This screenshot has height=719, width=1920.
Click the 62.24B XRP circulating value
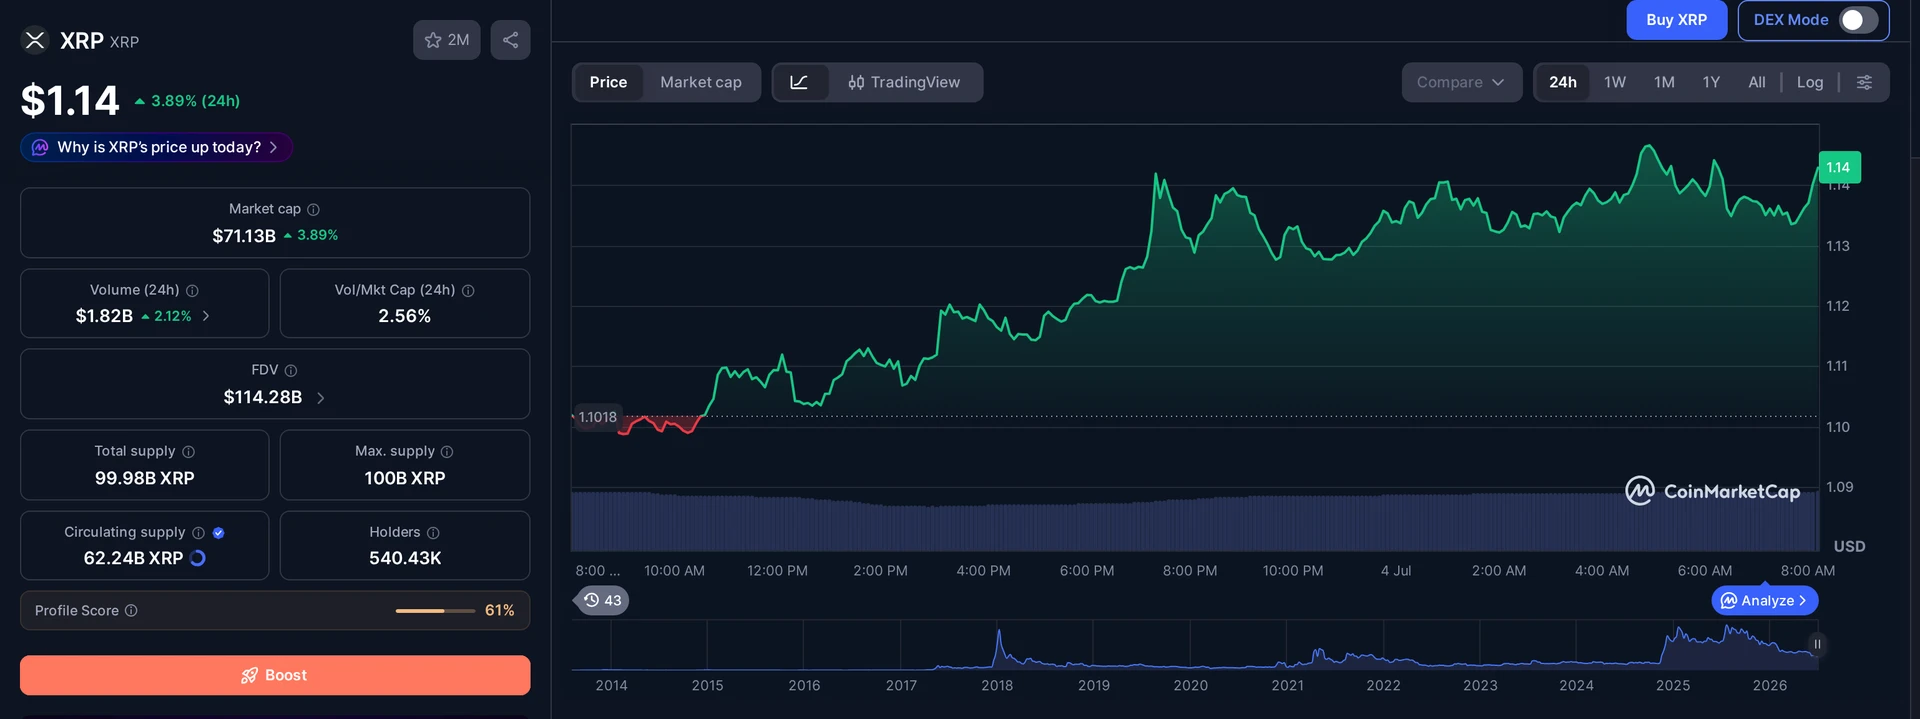(133, 558)
